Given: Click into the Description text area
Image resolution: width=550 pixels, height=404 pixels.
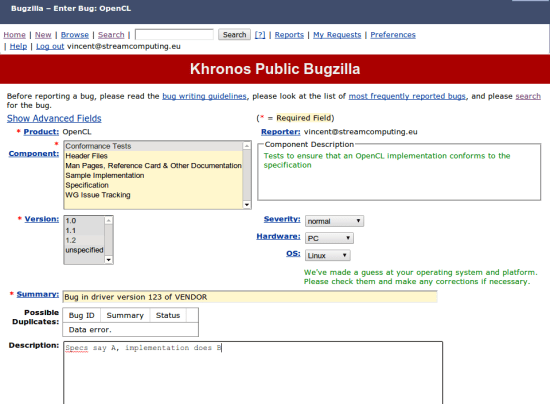Looking at the screenshot, I should click(x=253, y=373).
